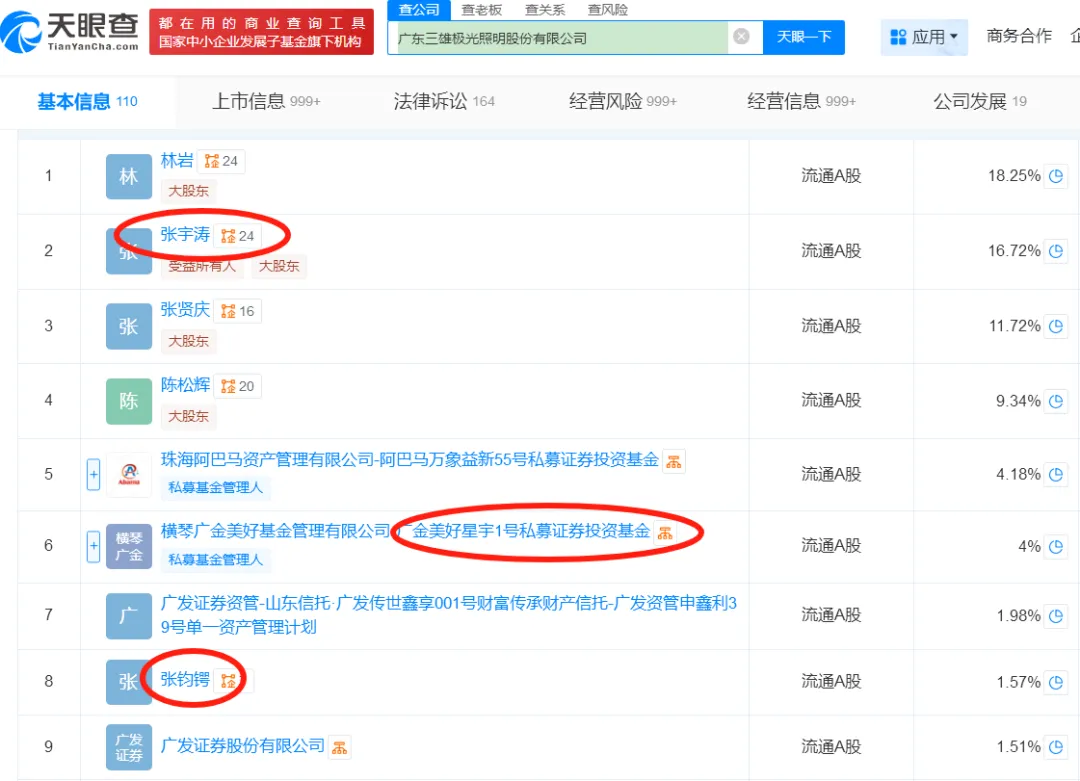Click 大股东 tag under 张贤庆
The image size is (1080, 781).
click(x=188, y=342)
